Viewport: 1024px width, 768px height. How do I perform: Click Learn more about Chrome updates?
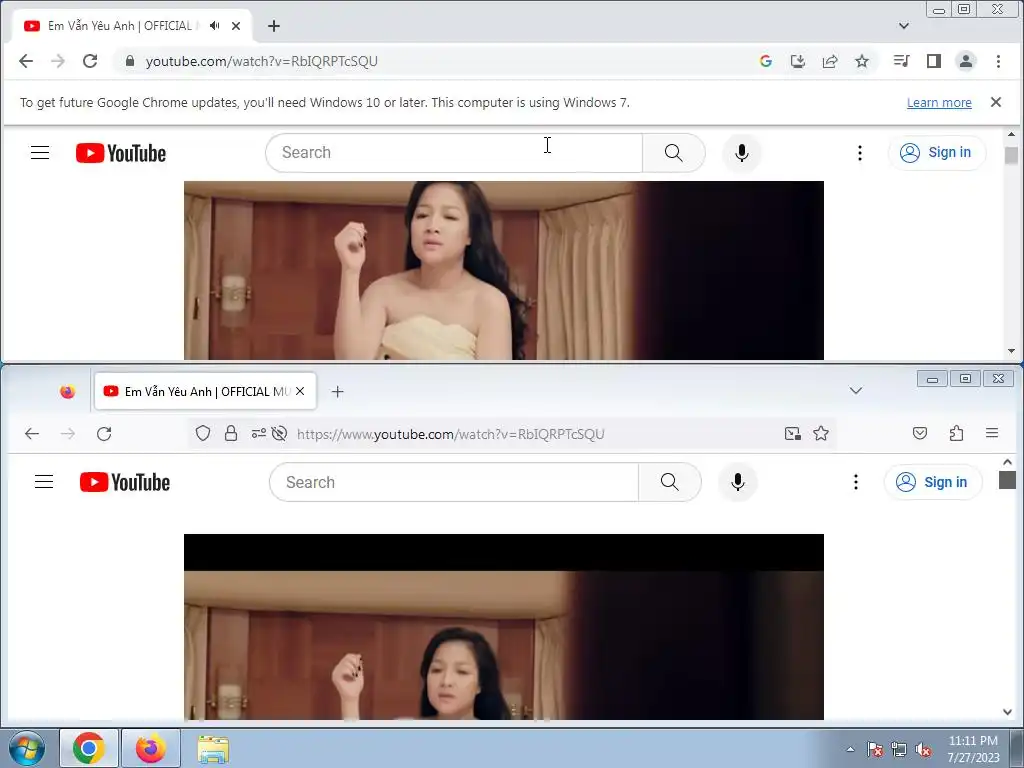tap(939, 103)
